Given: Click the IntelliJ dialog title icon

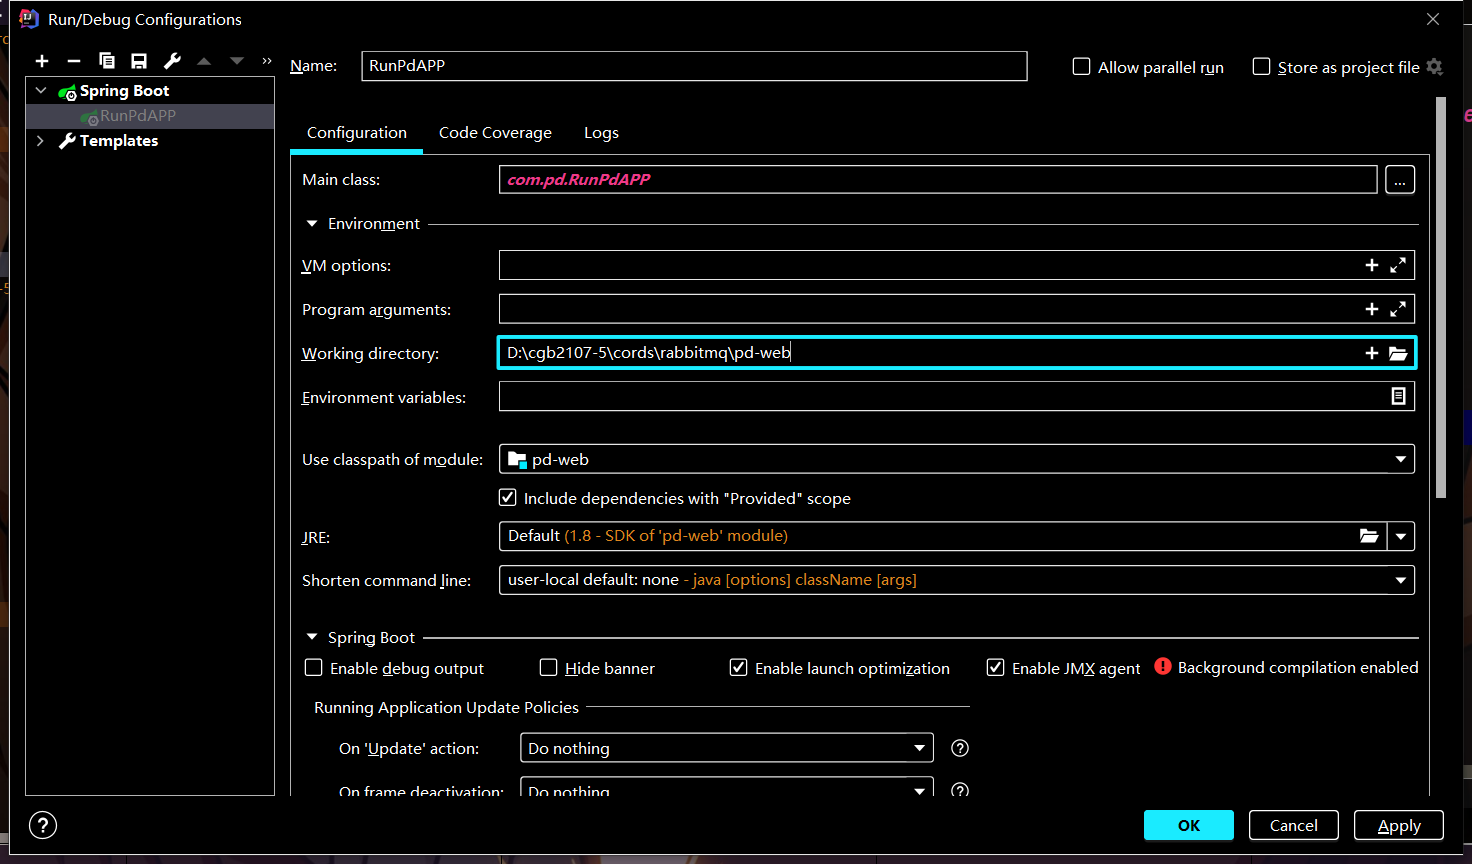Looking at the screenshot, I should pyautogui.click(x=29, y=19).
